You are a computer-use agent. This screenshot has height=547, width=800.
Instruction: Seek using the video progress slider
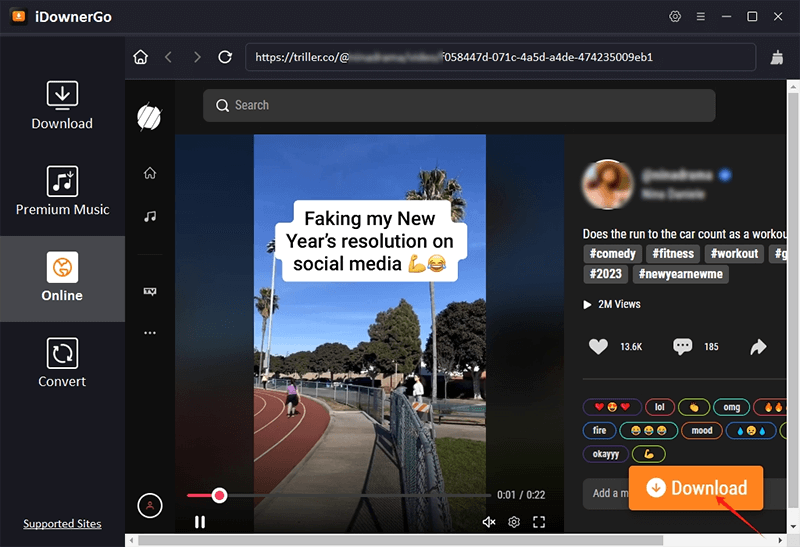pos(339,495)
